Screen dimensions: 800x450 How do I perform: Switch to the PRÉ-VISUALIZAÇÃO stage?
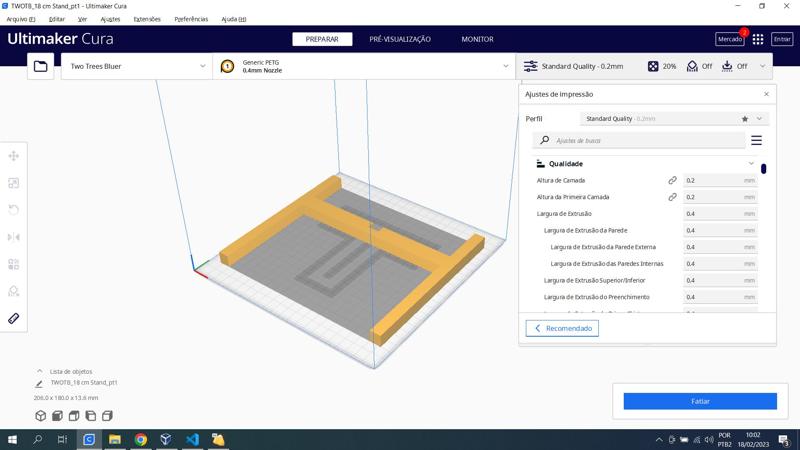tap(400, 39)
